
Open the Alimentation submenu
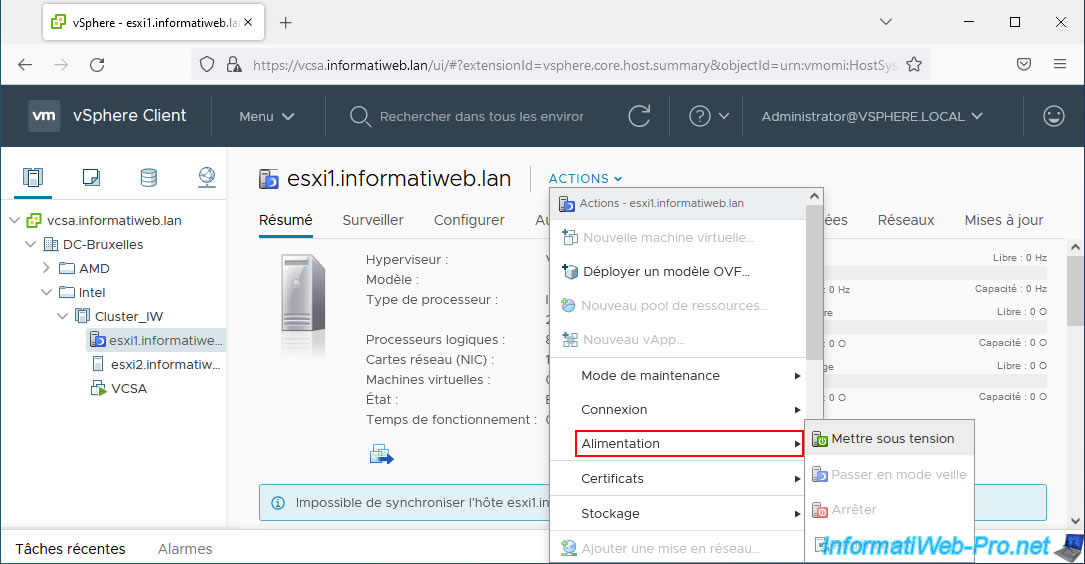(x=689, y=444)
